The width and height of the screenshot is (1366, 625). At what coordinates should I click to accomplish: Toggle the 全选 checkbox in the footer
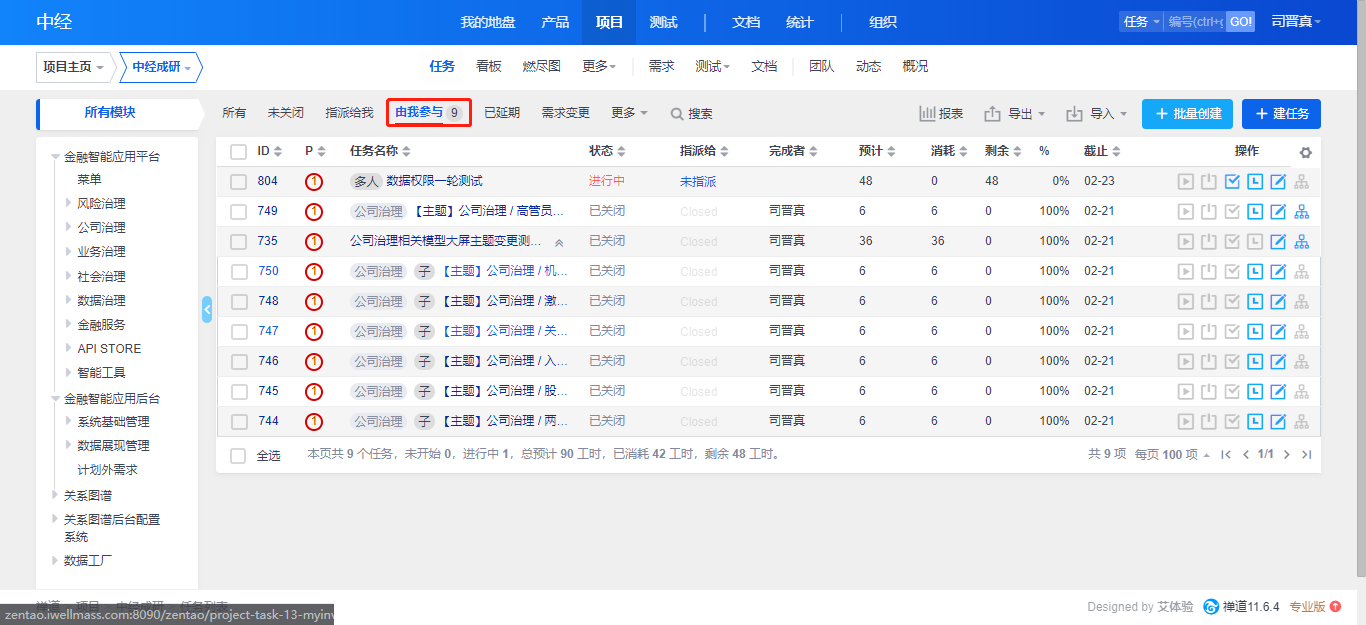(x=238, y=455)
